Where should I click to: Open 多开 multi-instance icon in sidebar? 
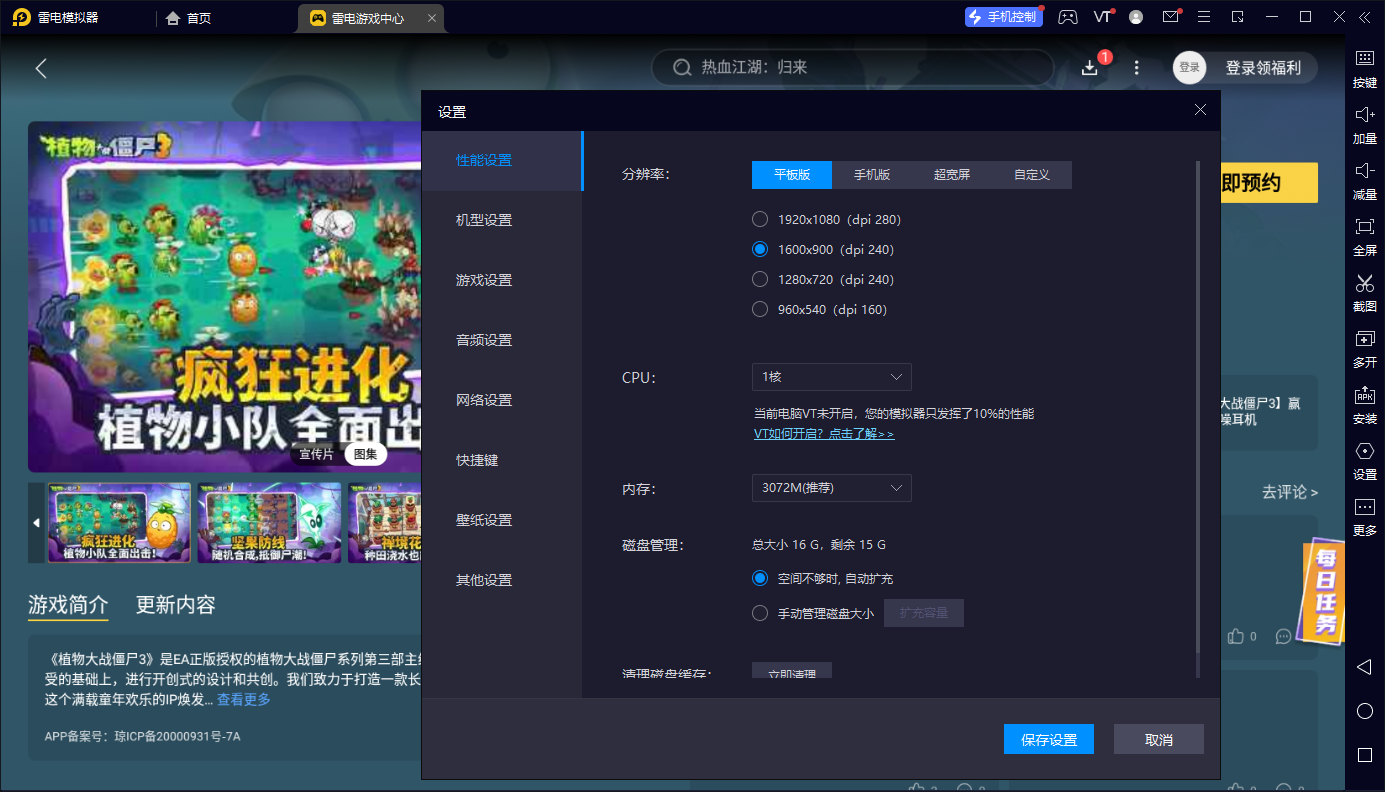pos(1364,339)
